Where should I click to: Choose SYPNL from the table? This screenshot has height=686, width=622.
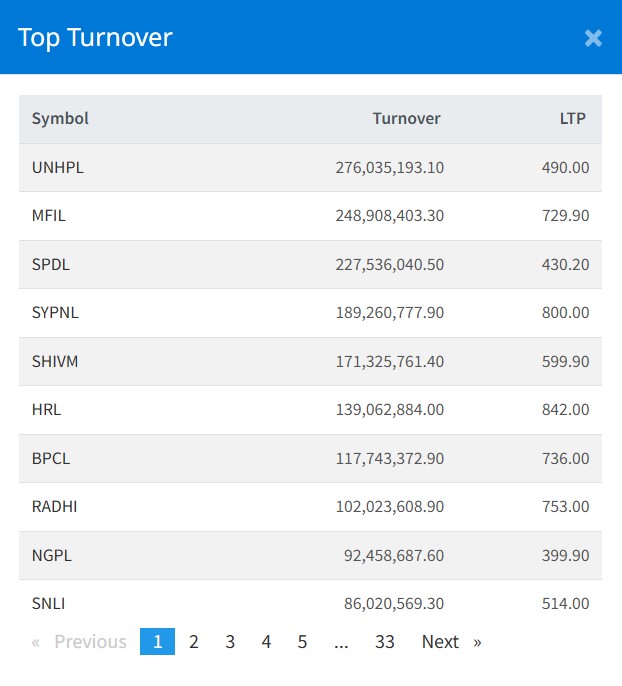coord(55,313)
